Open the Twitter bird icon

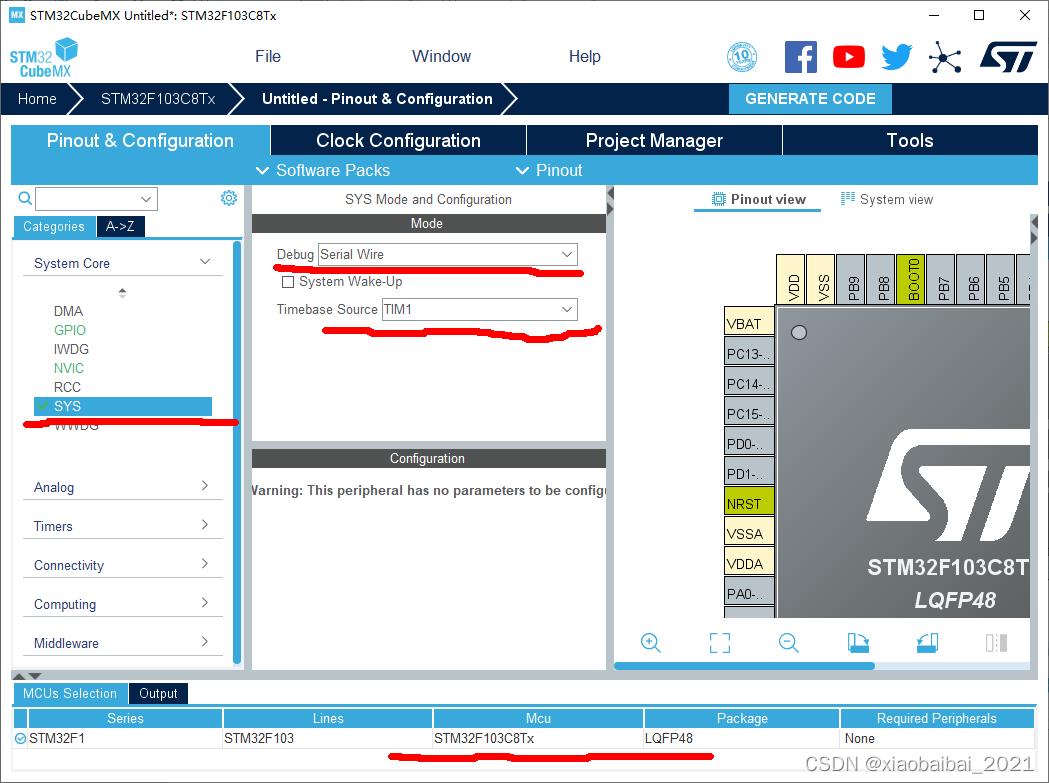[x=896, y=57]
